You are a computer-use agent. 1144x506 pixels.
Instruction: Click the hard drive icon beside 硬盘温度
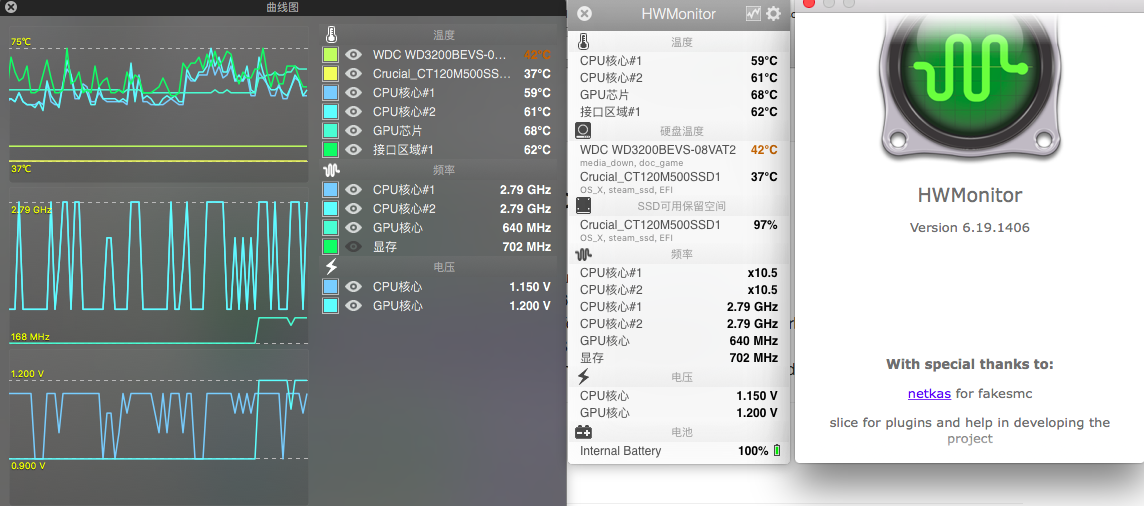(583, 131)
